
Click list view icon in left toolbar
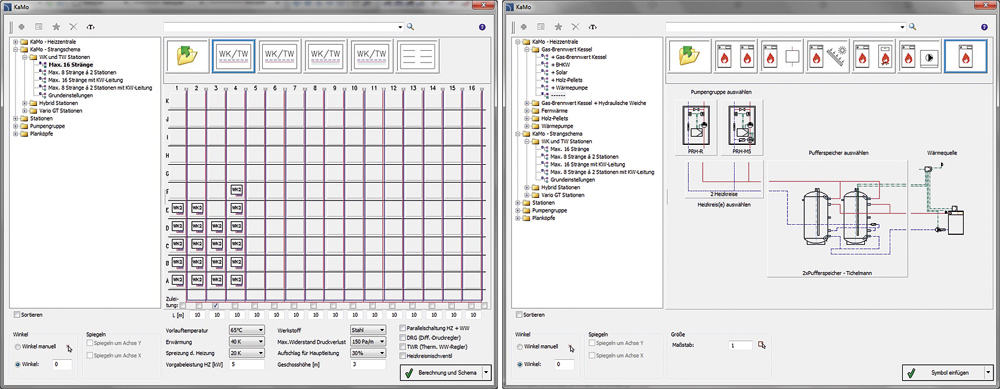(x=39, y=27)
